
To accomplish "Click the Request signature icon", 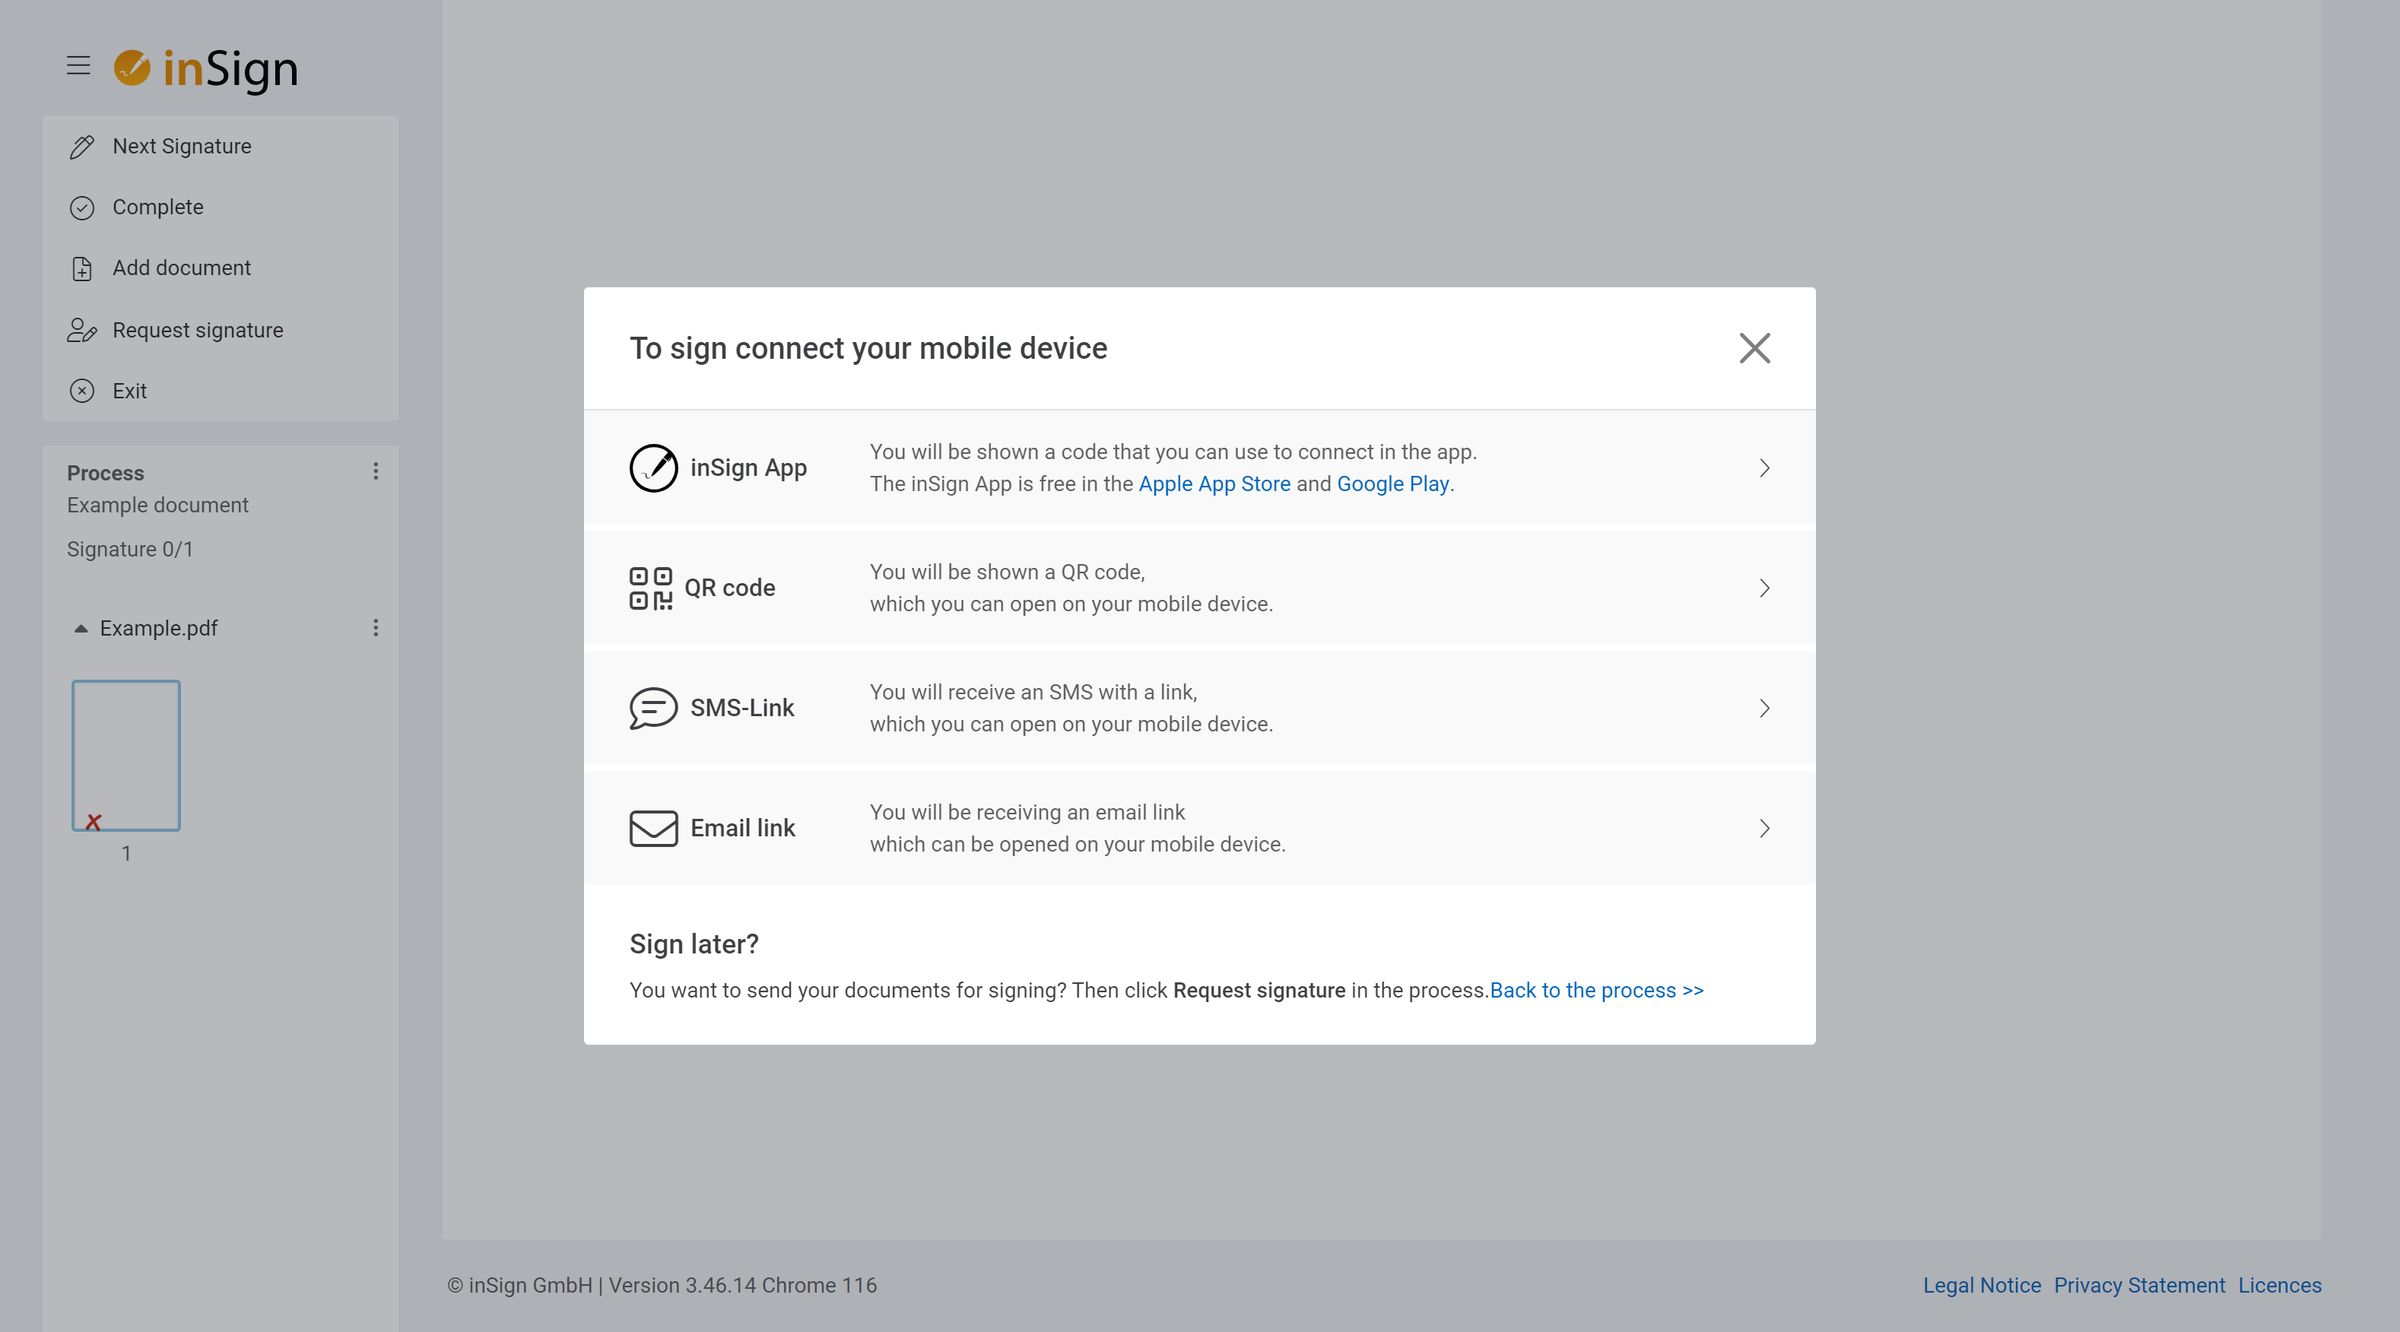I will pos(81,330).
